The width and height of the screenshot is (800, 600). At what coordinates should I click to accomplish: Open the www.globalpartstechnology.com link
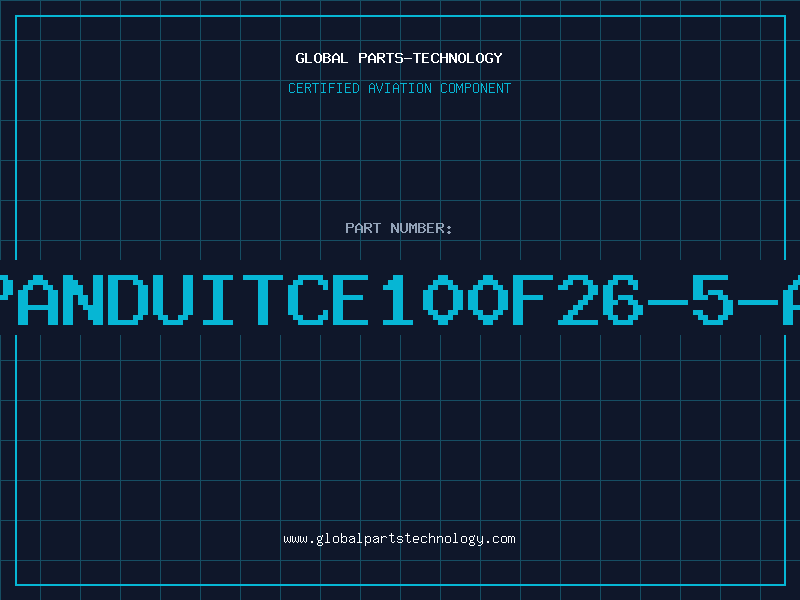(x=399, y=539)
